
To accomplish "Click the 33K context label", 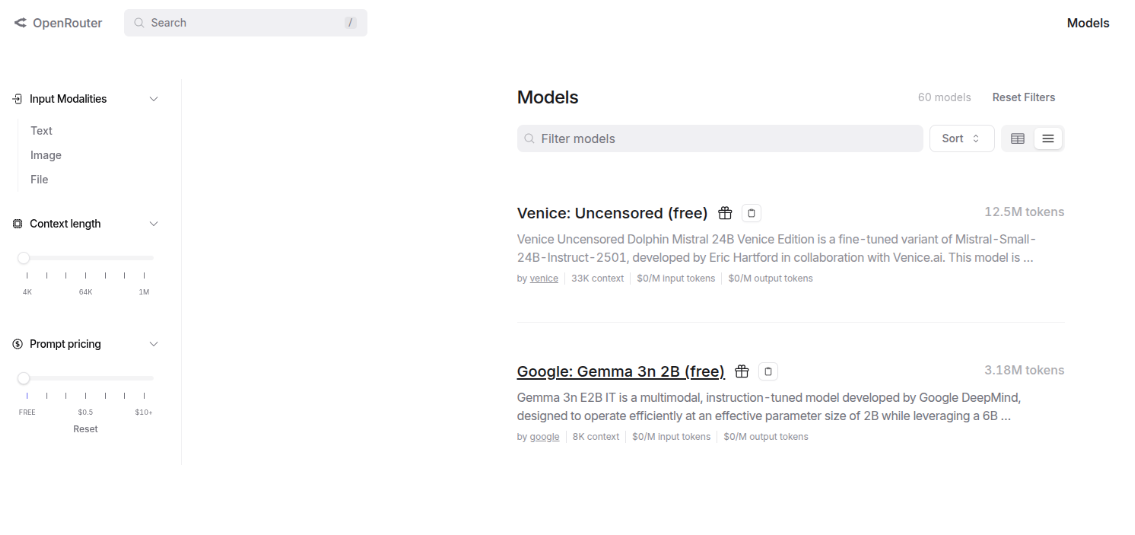I will [597, 278].
